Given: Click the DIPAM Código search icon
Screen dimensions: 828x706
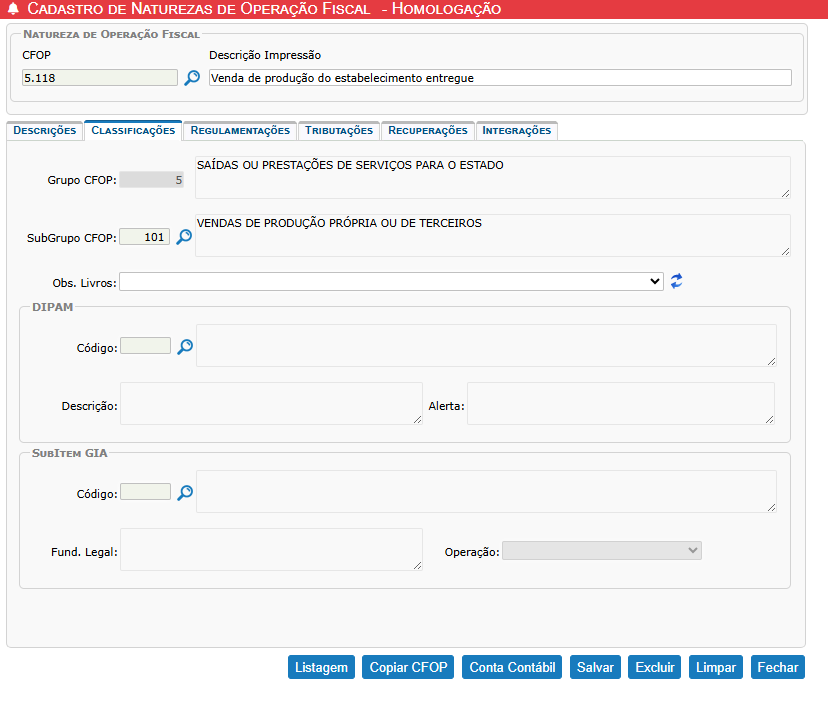Looking at the screenshot, I should [x=185, y=346].
